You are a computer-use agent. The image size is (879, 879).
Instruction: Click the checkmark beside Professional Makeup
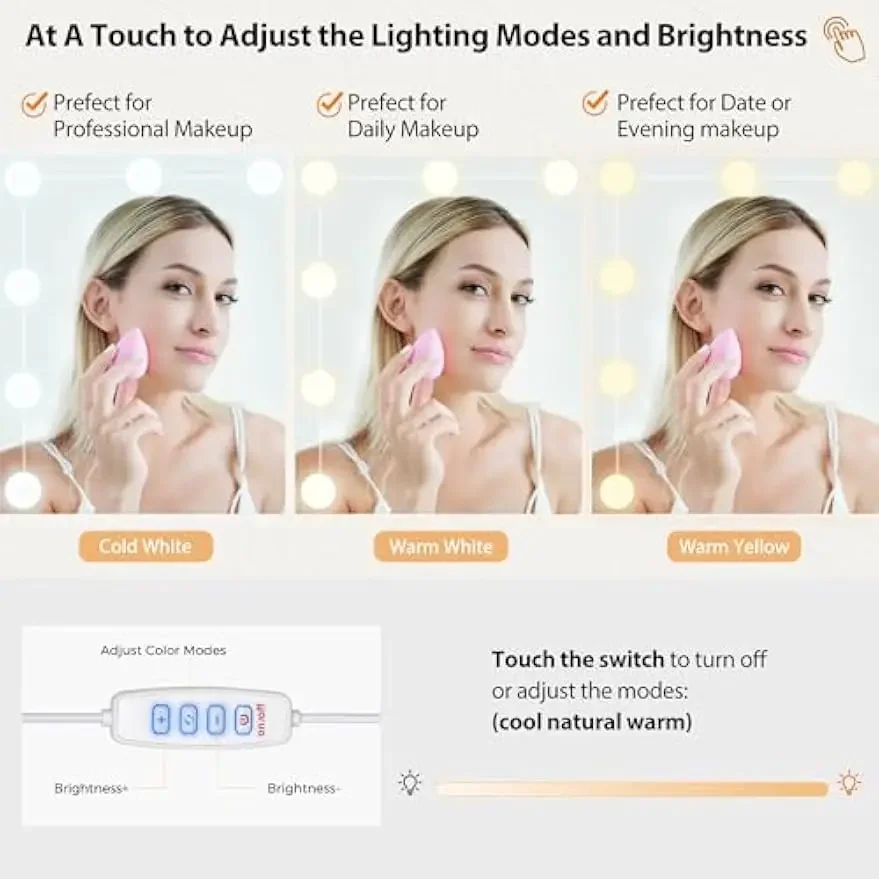[x=35, y=104]
